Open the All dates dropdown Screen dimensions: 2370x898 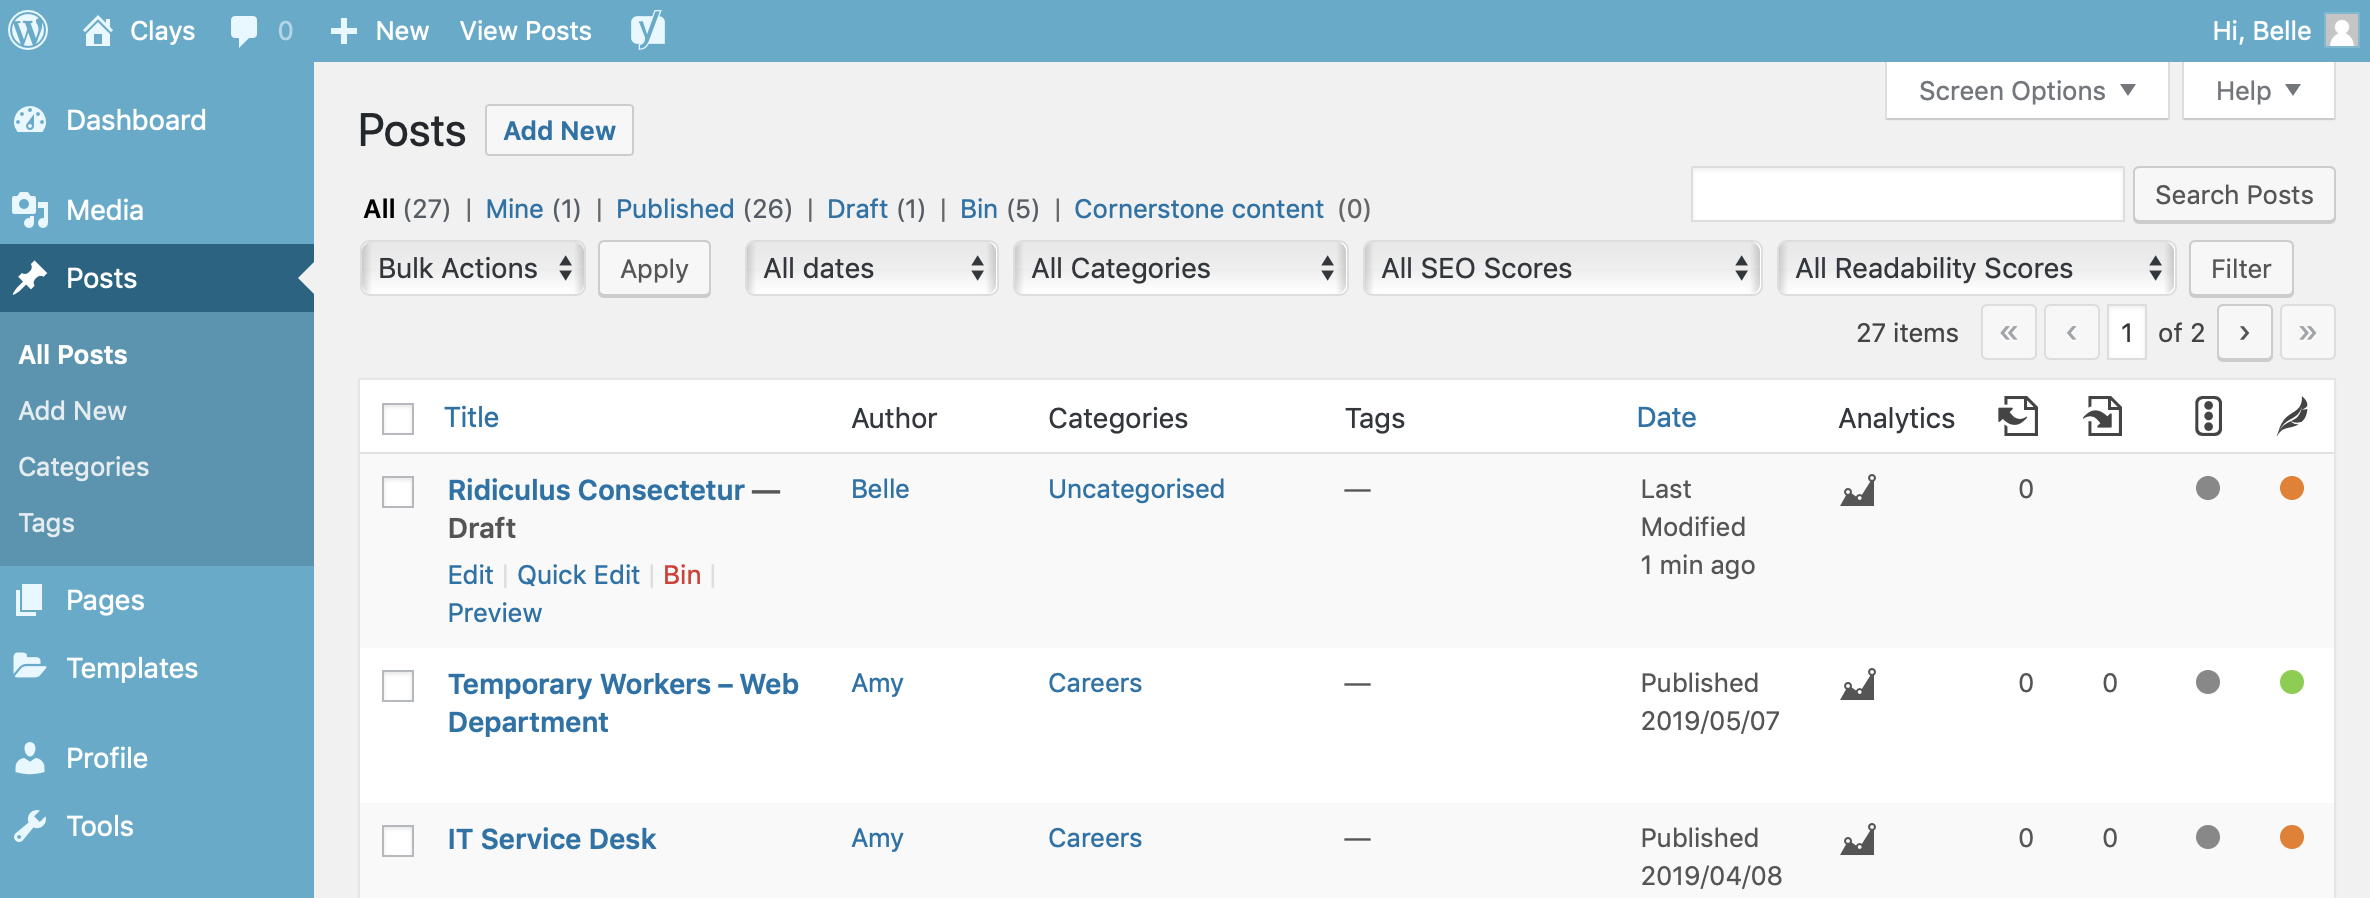tap(872, 268)
